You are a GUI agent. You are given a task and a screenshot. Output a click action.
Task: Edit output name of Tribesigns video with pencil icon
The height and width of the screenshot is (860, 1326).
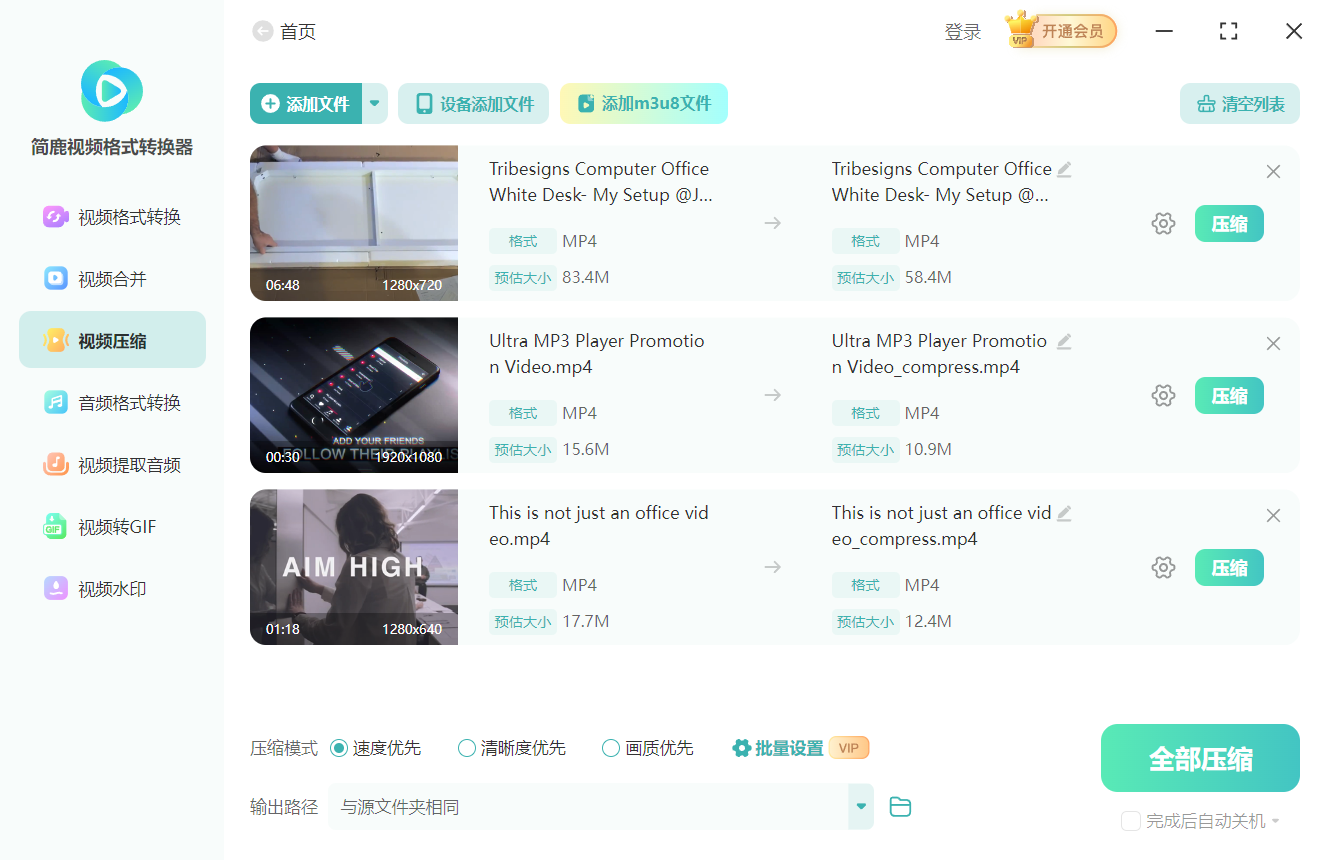(x=1064, y=169)
